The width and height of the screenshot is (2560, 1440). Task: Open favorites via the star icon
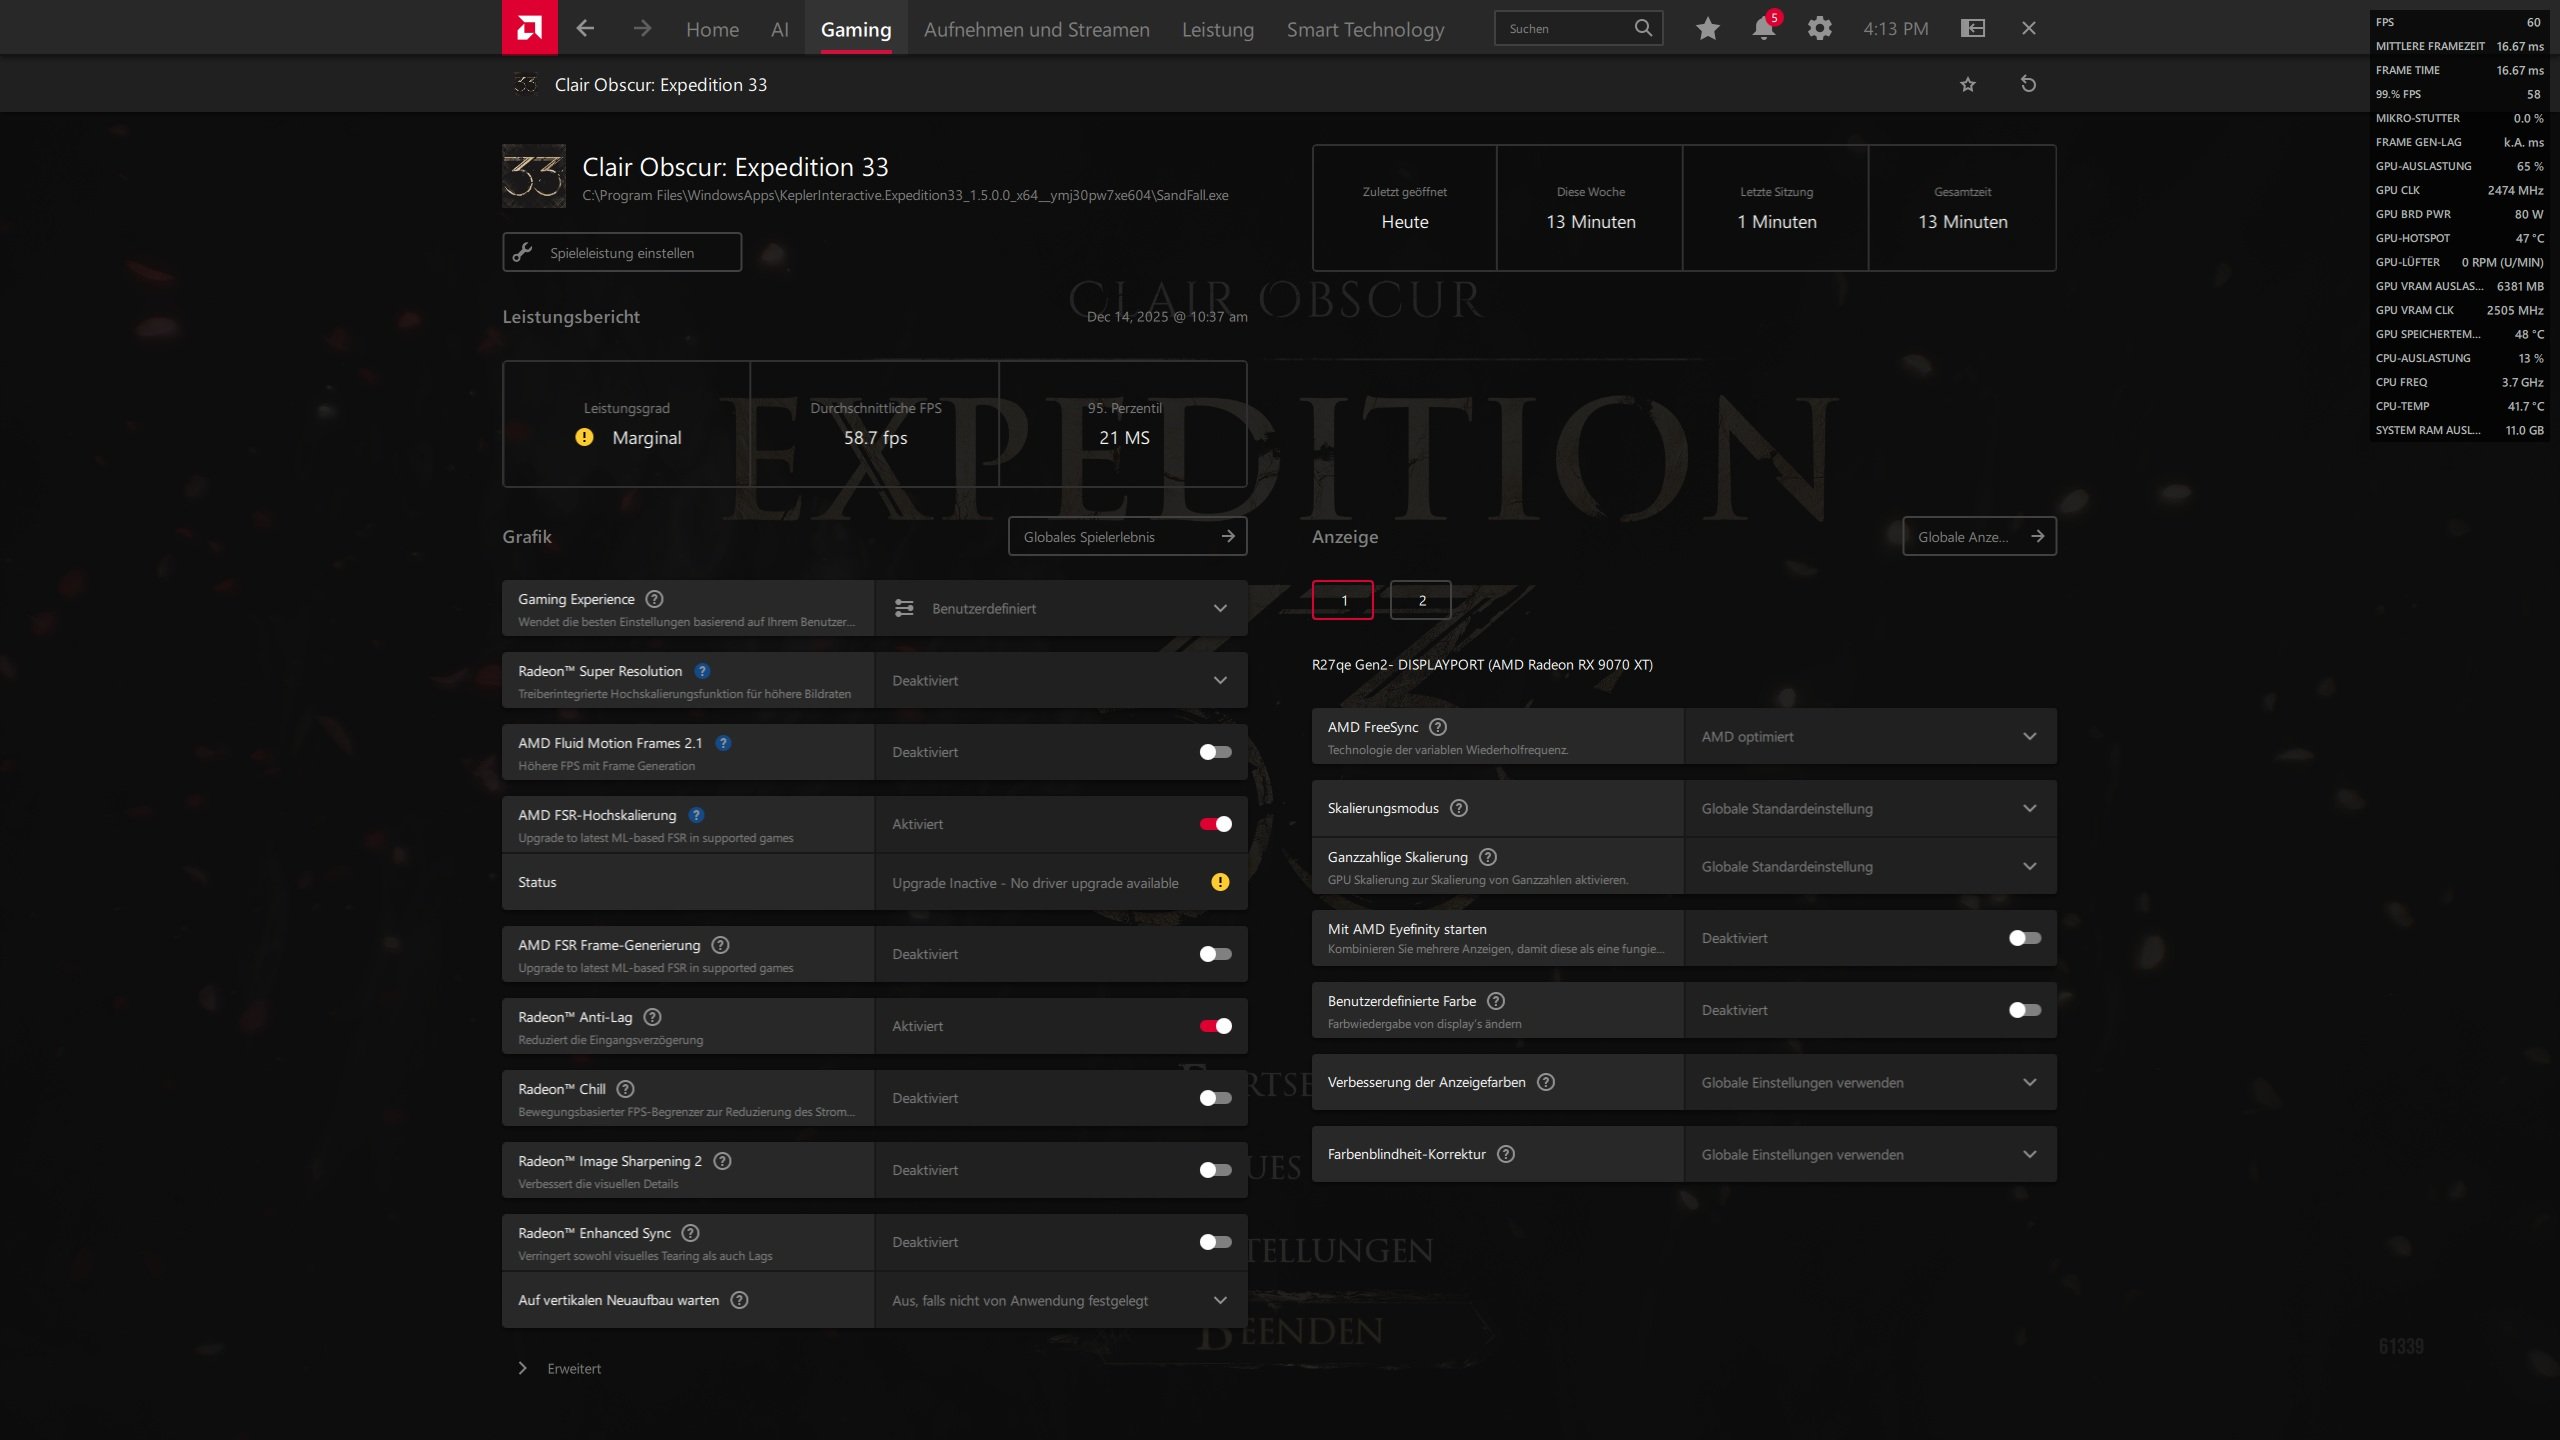pyautogui.click(x=1708, y=29)
